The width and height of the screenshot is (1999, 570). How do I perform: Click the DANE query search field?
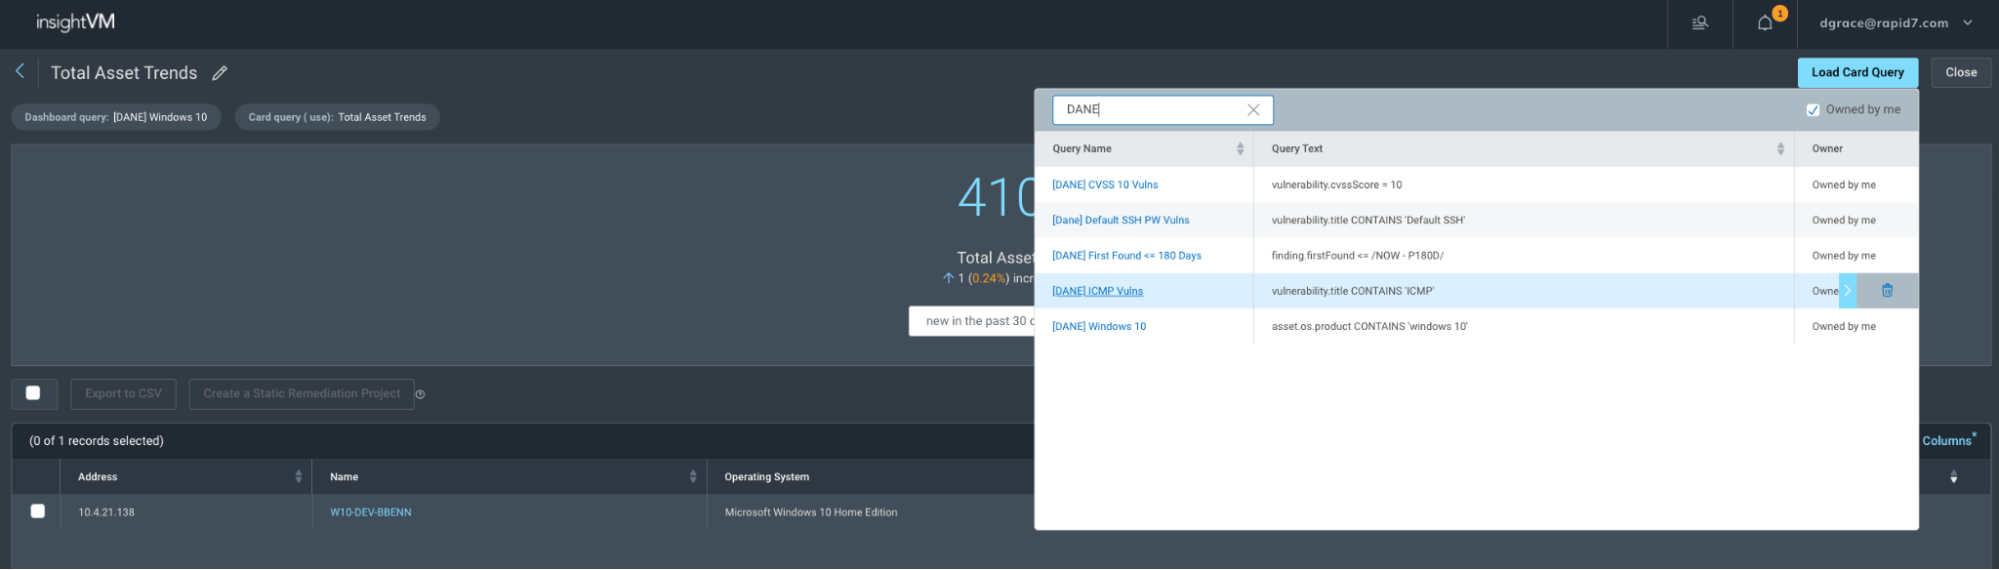coord(1150,110)
